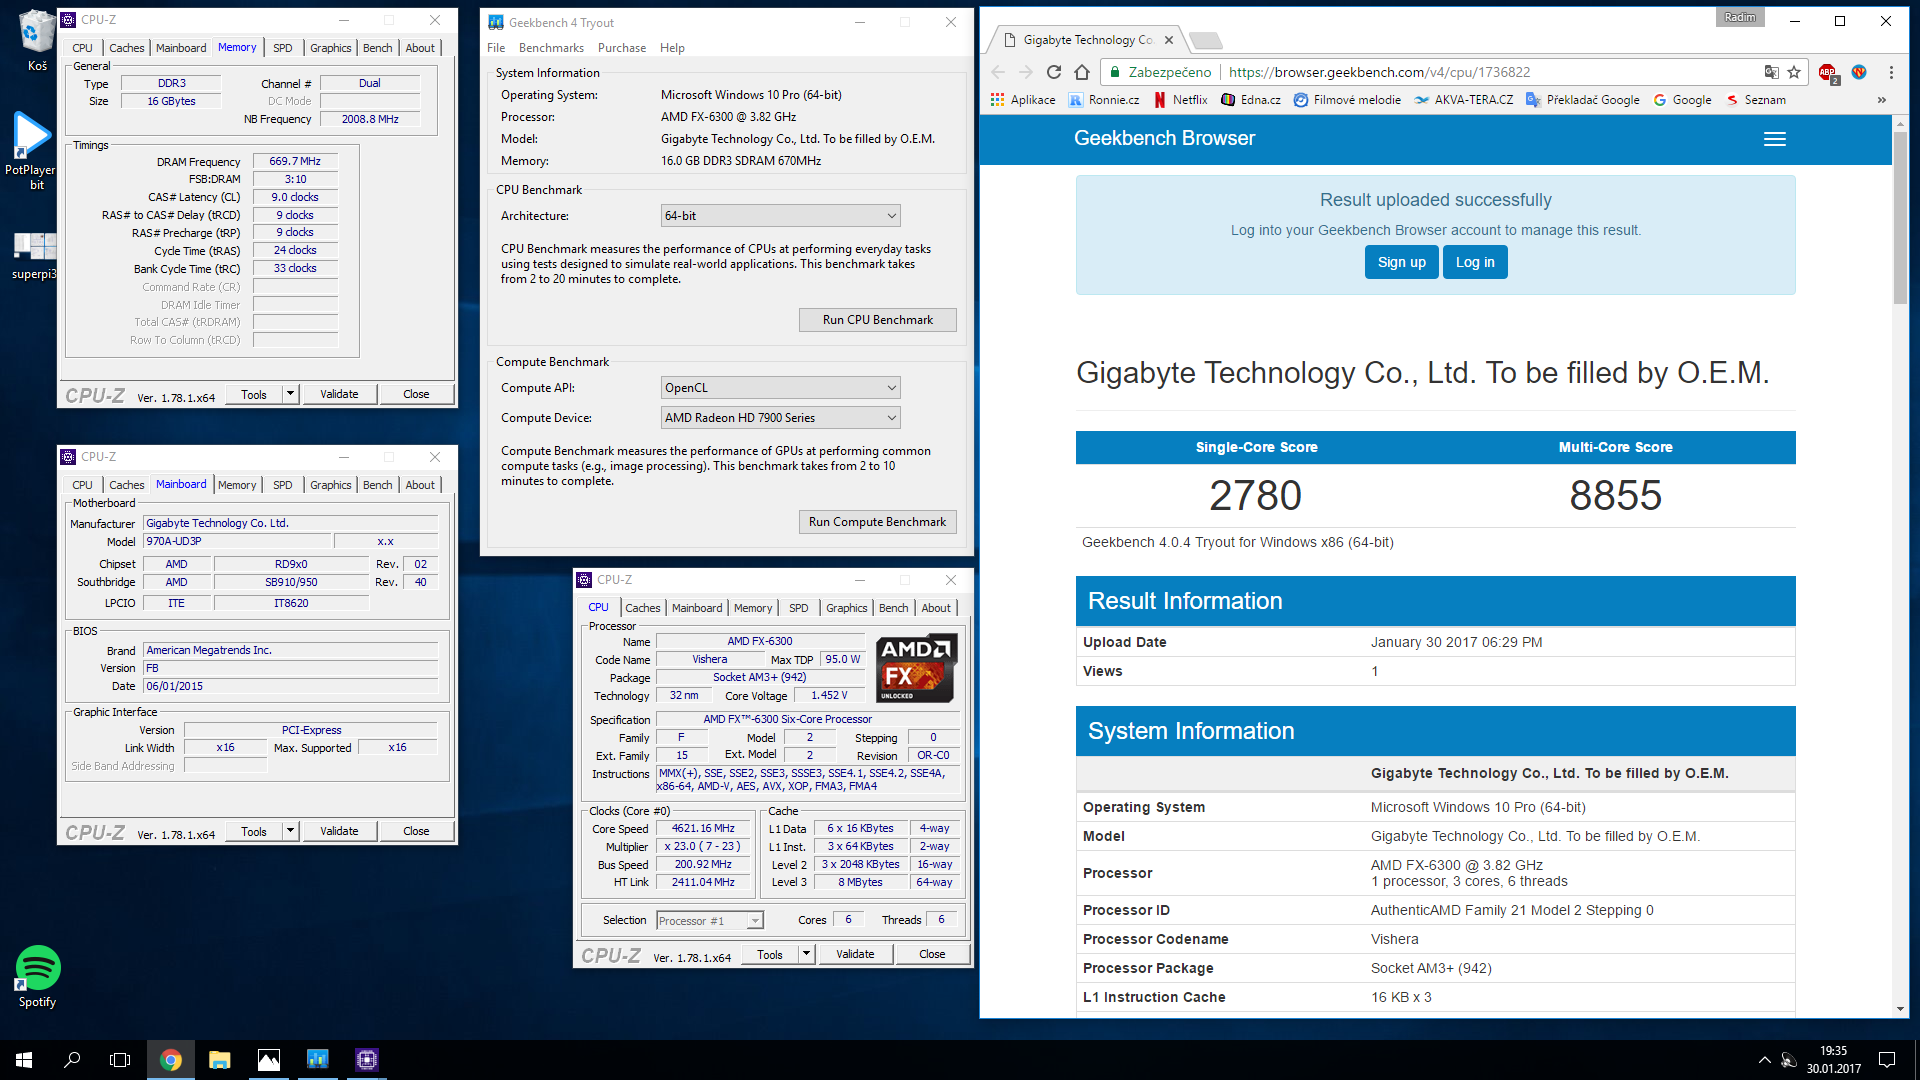This screenshot has height=1080, width=1920.
Task: Switch to SPD tab in Memory CPU-Z window
Action: 283,48
